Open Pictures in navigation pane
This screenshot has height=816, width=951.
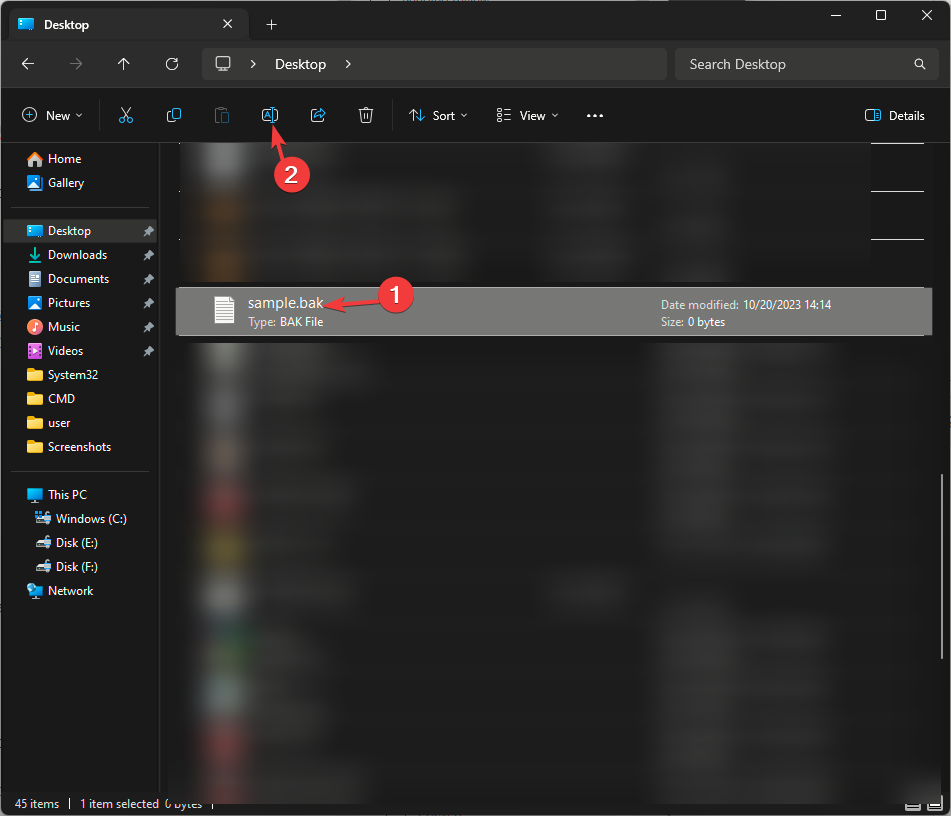tap(69, 303)
